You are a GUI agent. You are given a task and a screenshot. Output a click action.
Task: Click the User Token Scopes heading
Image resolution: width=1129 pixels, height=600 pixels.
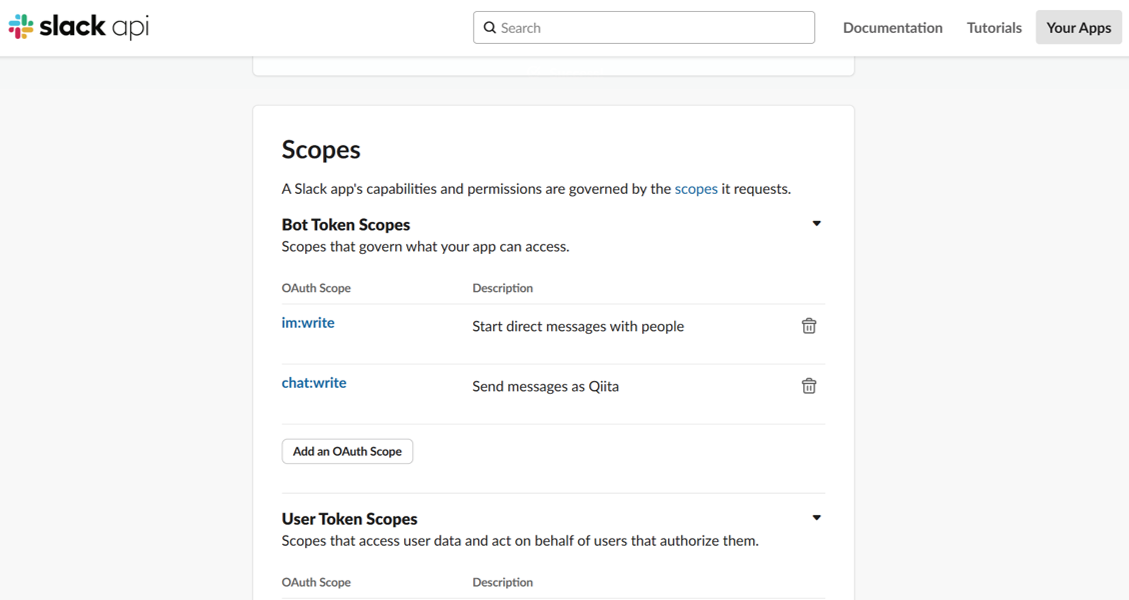pos(349,518)
